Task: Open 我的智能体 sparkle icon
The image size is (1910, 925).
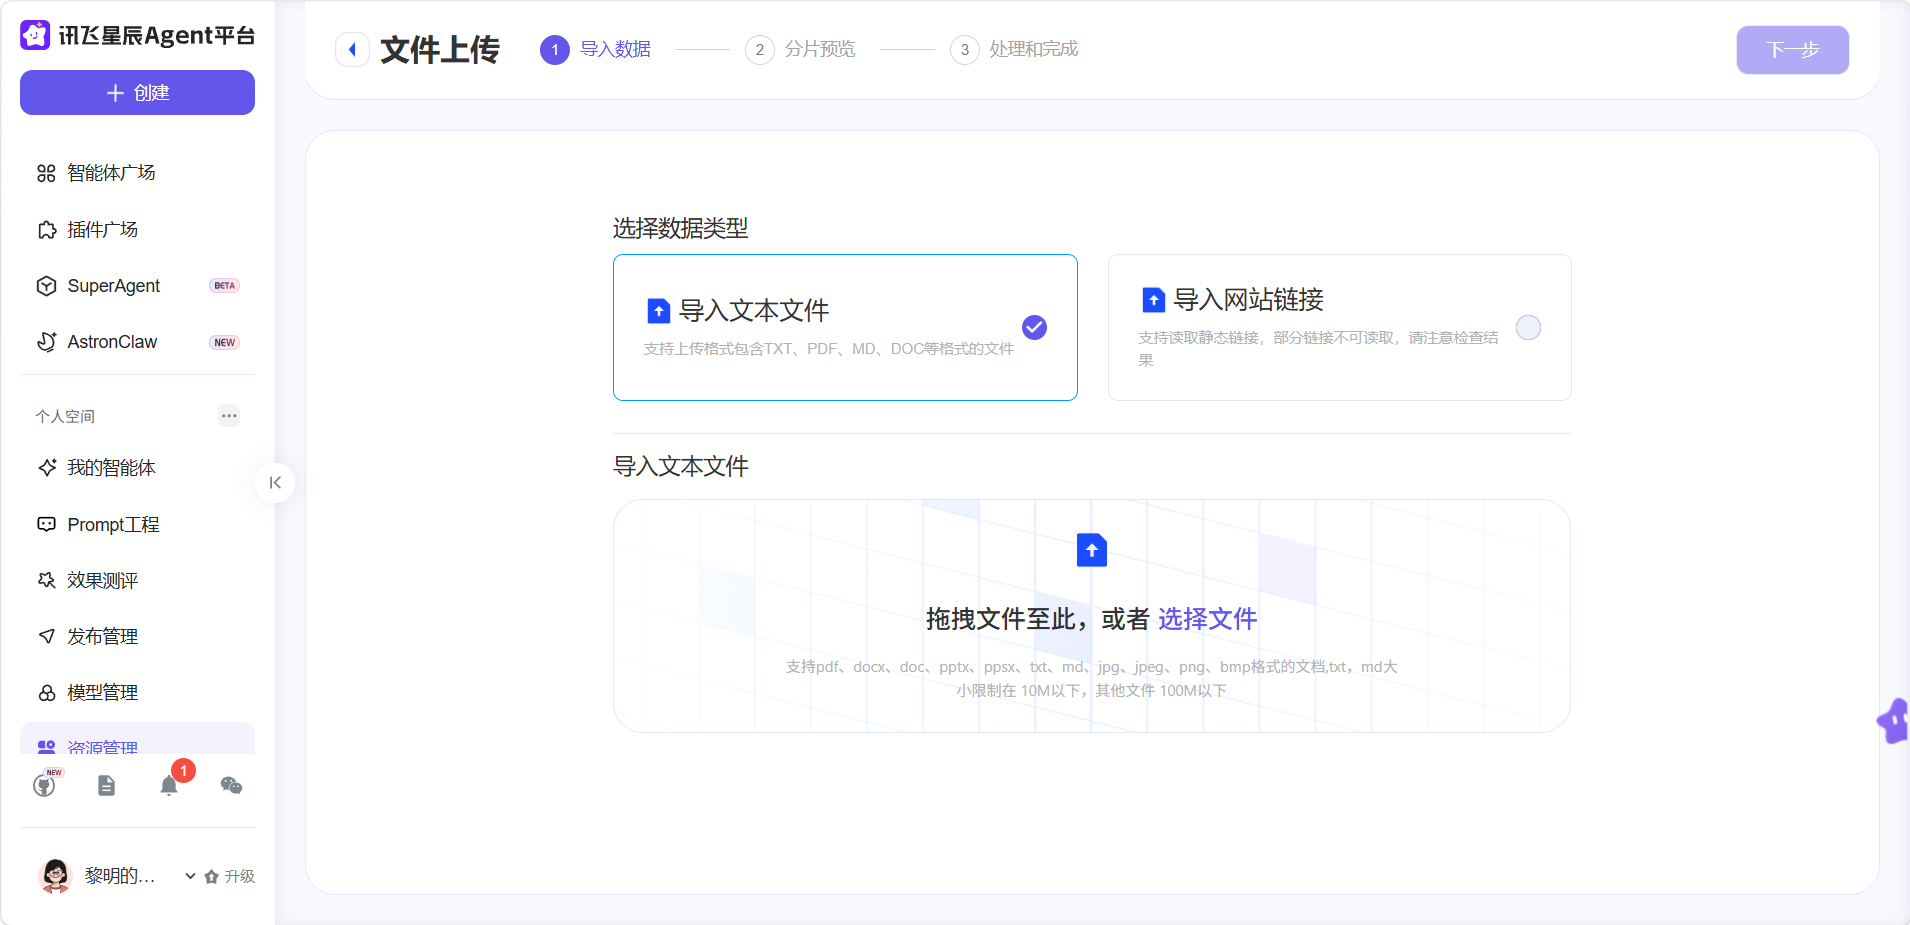Action: [46, 468]
